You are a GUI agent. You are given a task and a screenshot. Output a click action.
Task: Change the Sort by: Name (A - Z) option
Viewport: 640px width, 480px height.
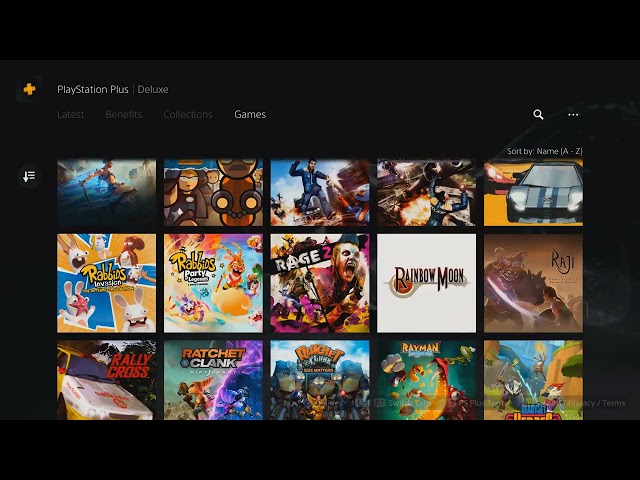(544, 151)
